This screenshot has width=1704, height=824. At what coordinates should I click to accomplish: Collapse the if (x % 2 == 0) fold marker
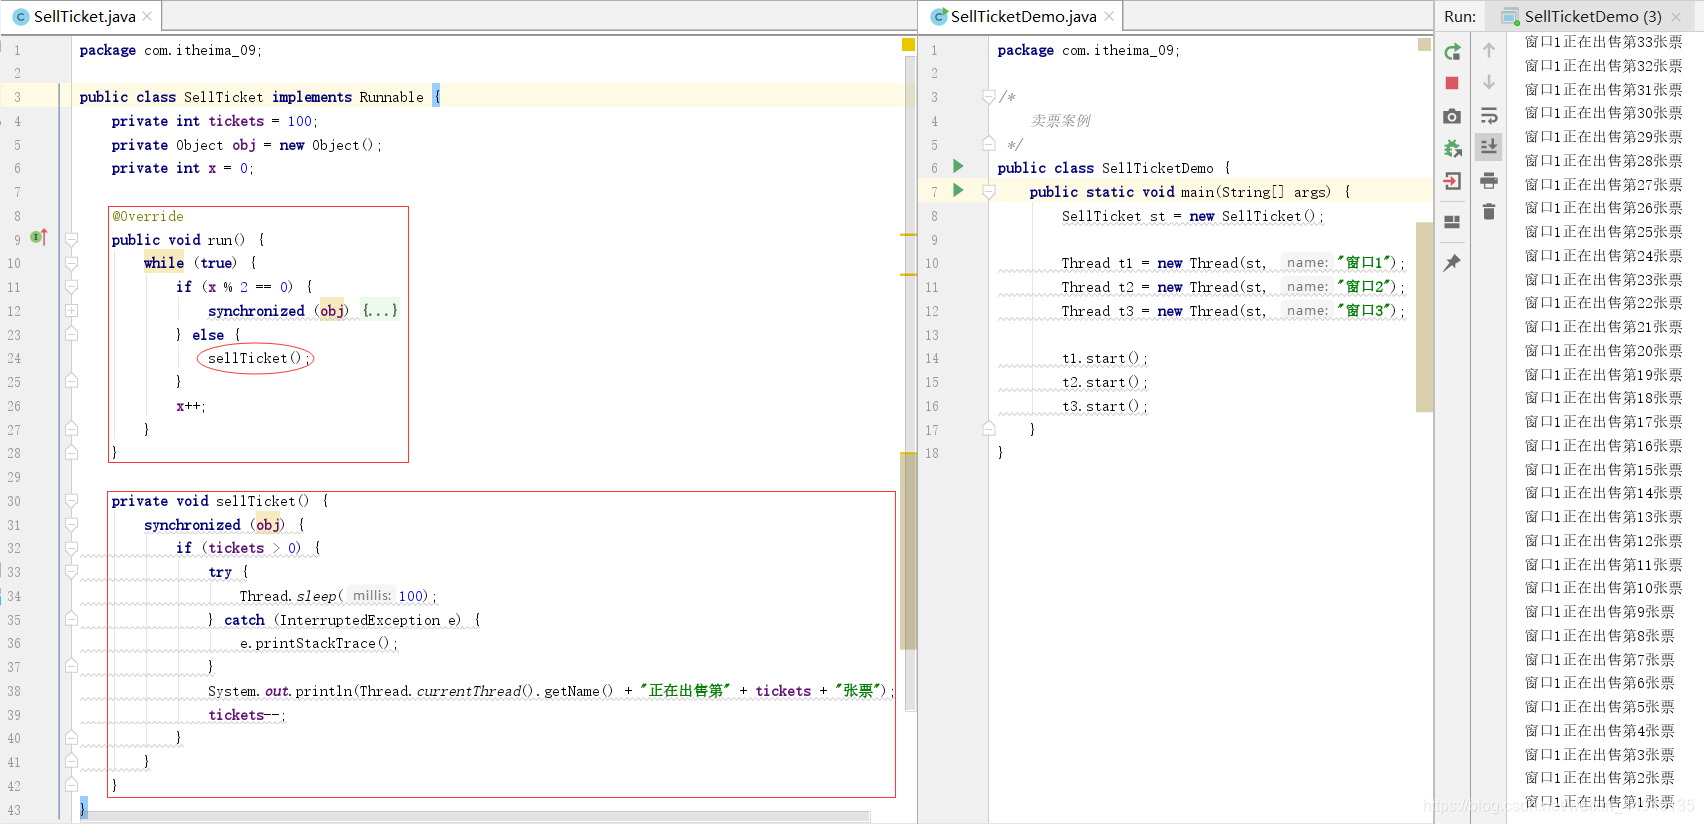tap(72, 287)
